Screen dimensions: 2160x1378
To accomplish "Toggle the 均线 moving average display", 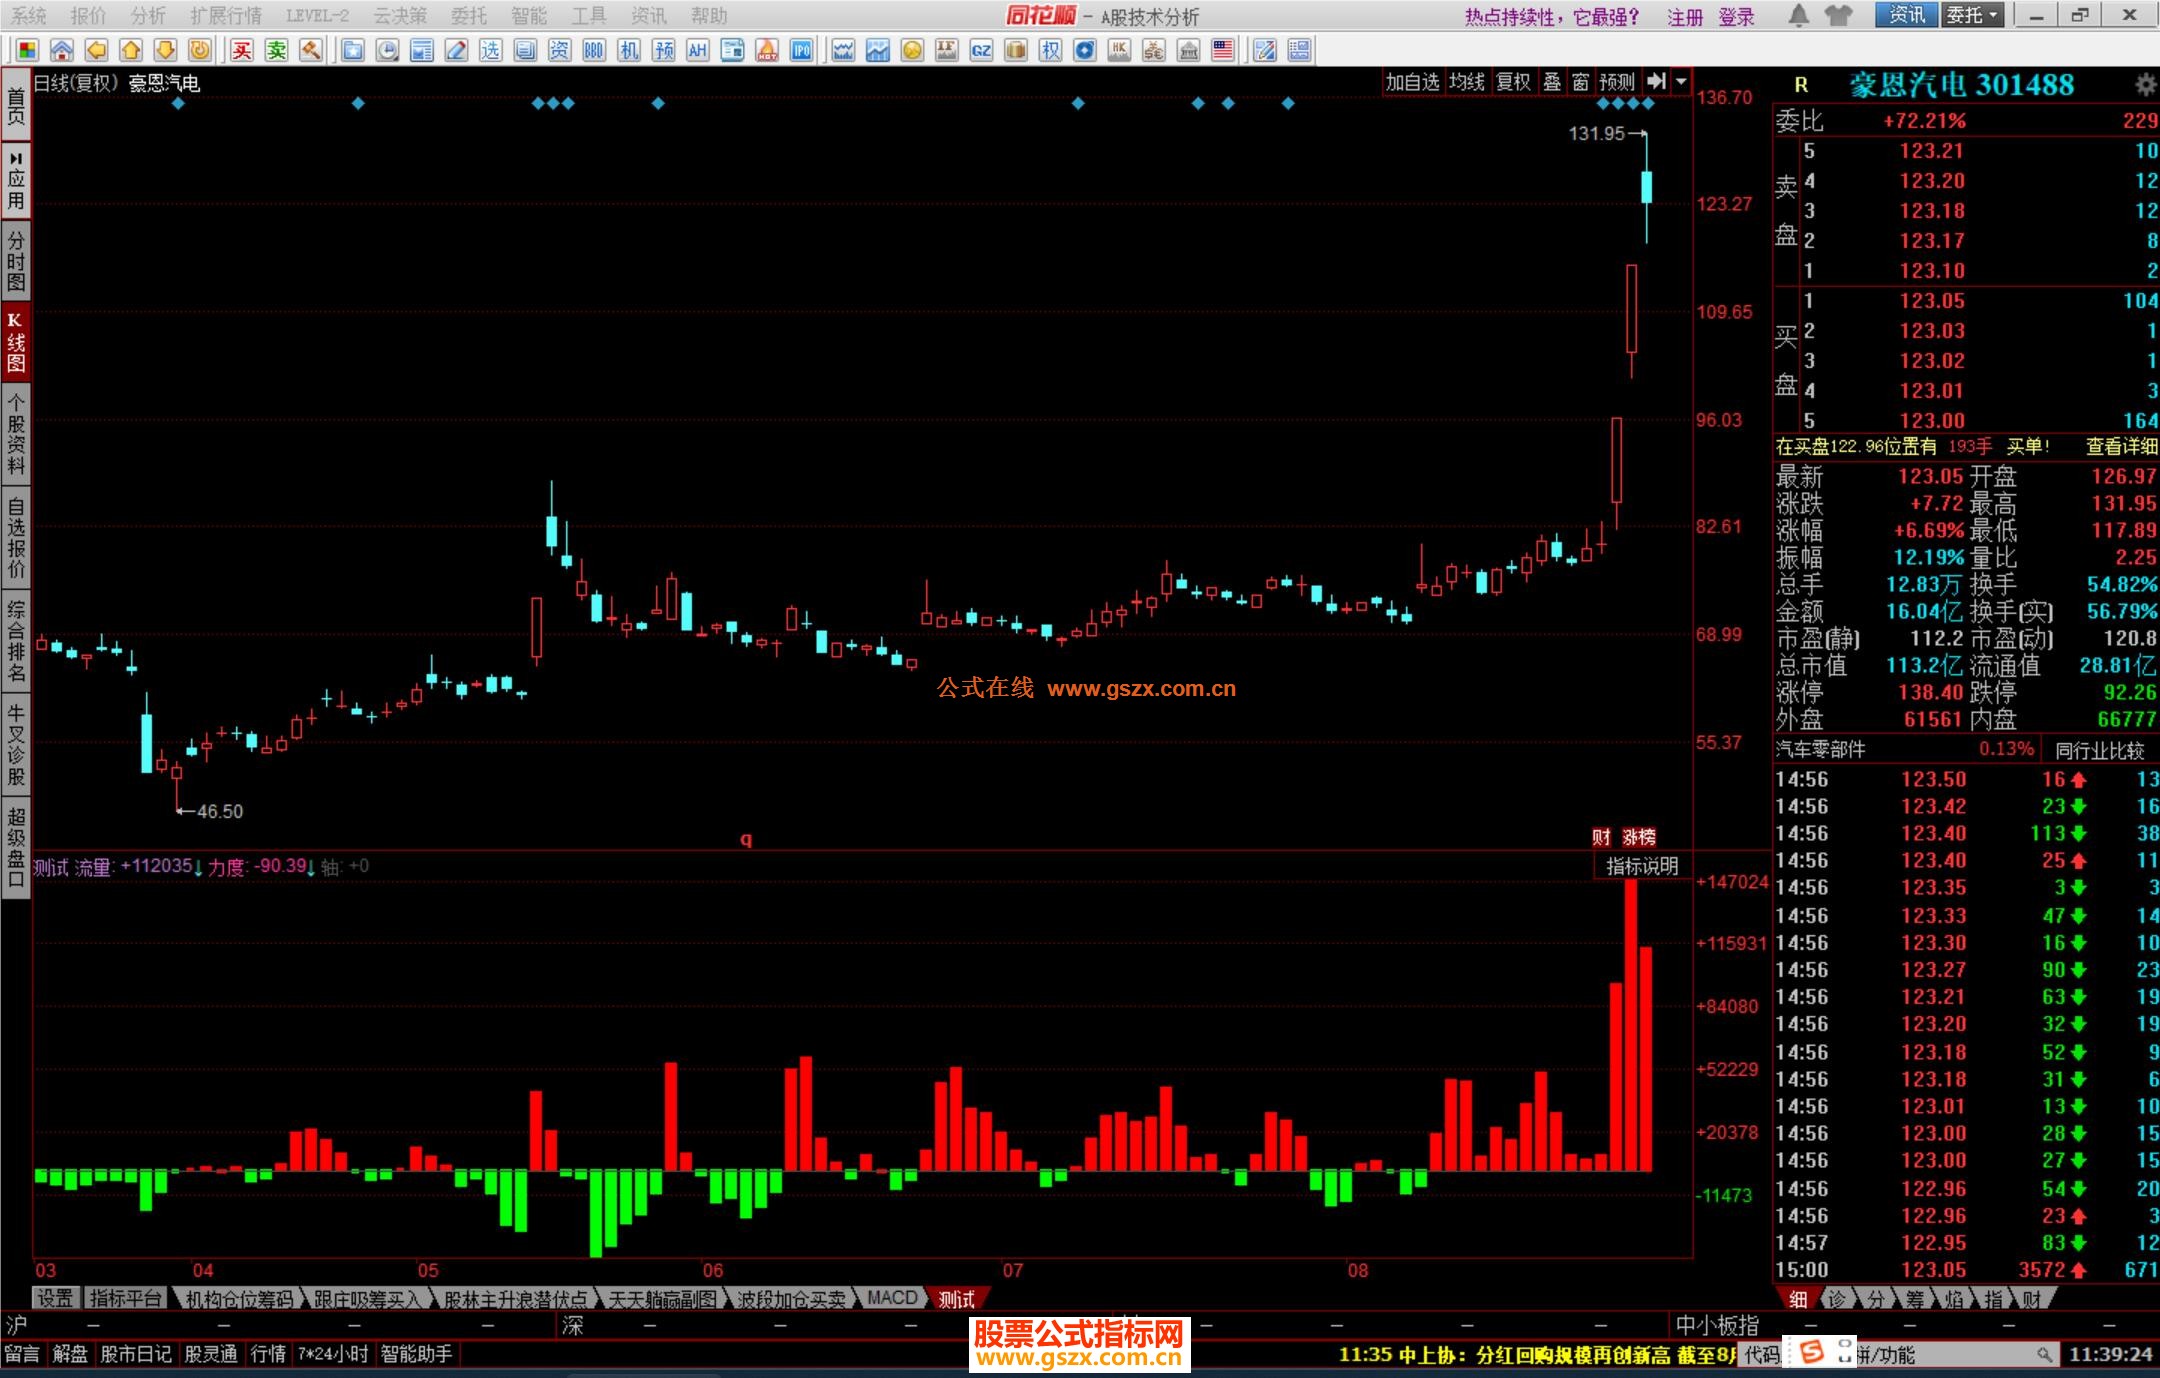I will (1467, 82).
